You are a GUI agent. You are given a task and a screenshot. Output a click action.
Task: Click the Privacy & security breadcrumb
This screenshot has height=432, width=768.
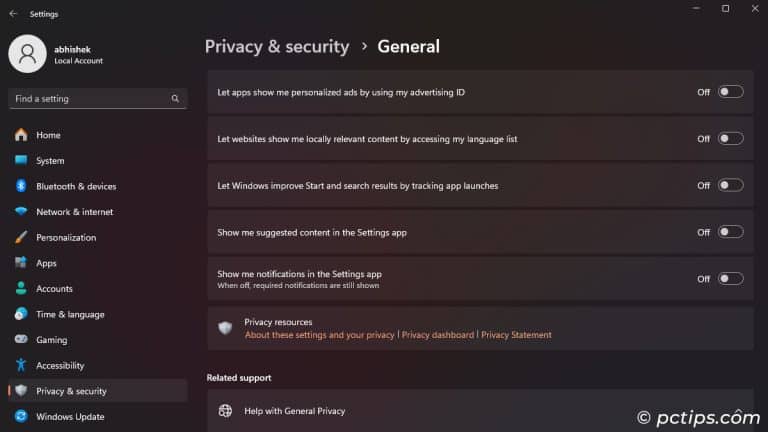277,46
